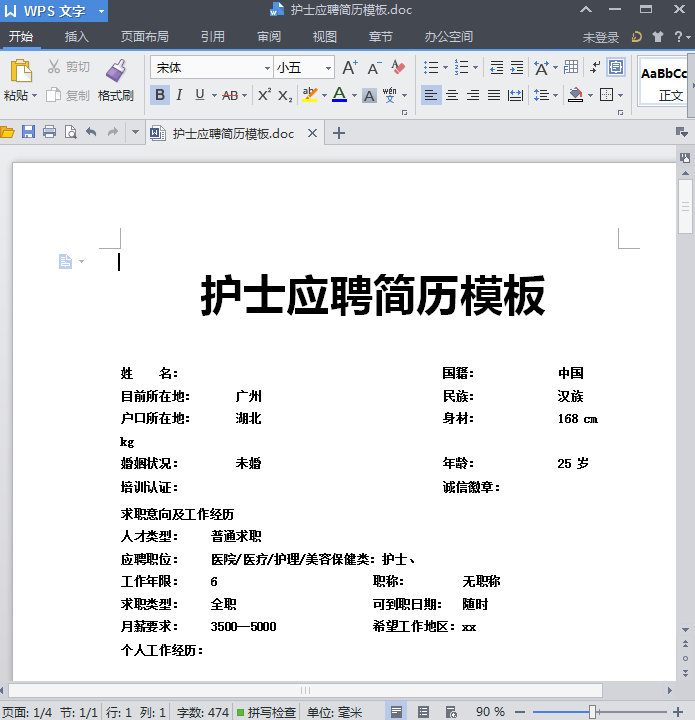Image resolution: width=695 pixels, height=720 pixels.
Task: Open font name dropdown 宋体
Action: click(x=267, y=68)
